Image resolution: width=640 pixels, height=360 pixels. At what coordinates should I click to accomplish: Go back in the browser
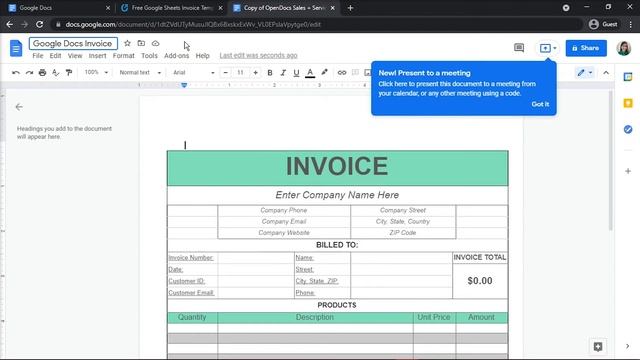9,24
